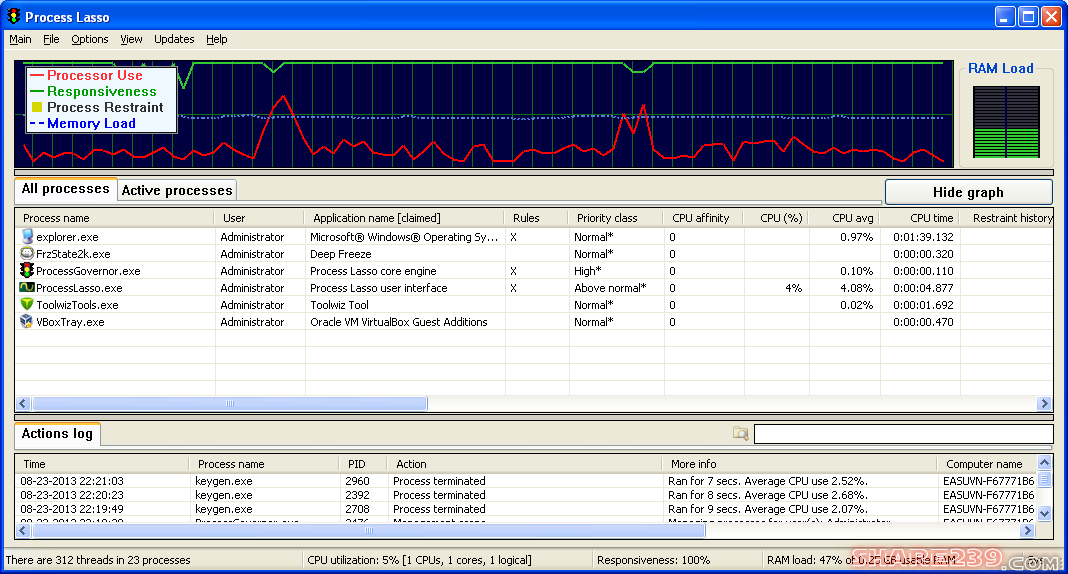1068x574 pixels.
Task: Switch to the Active processes tab
Action: click(x=177, y=191)
